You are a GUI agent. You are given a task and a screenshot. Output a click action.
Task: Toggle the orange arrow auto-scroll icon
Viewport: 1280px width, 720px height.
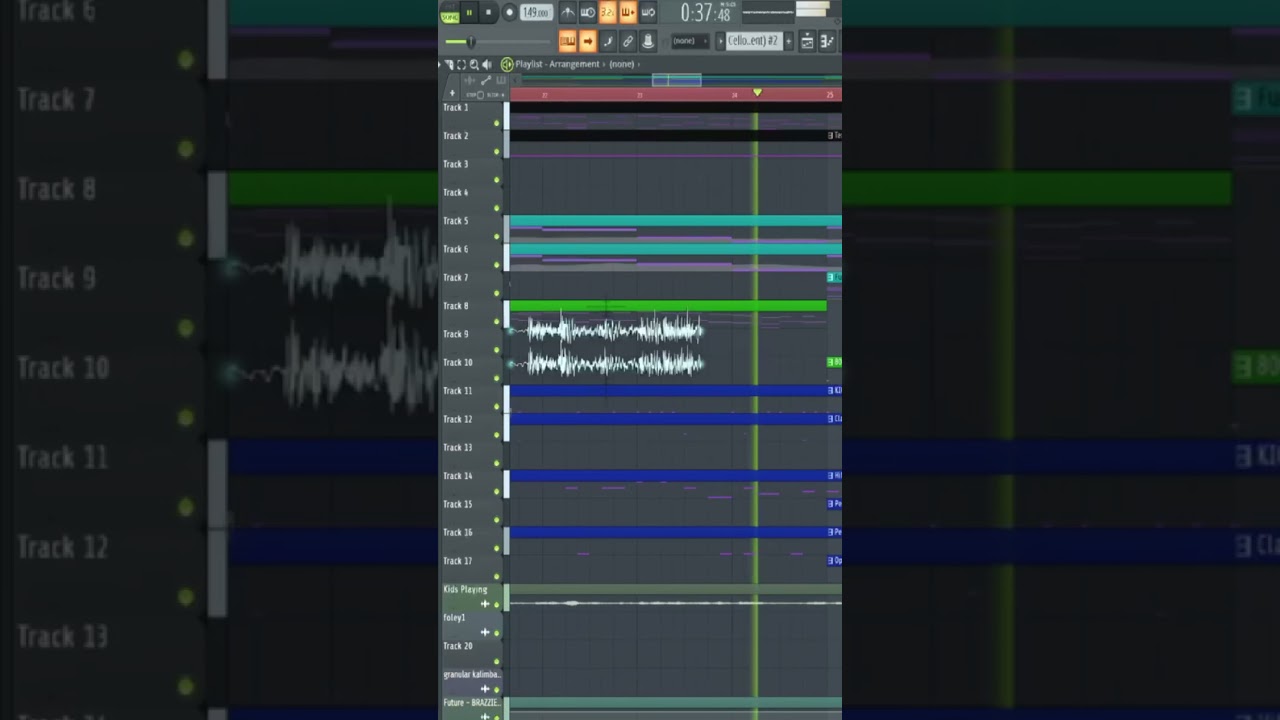pos(587,41)
